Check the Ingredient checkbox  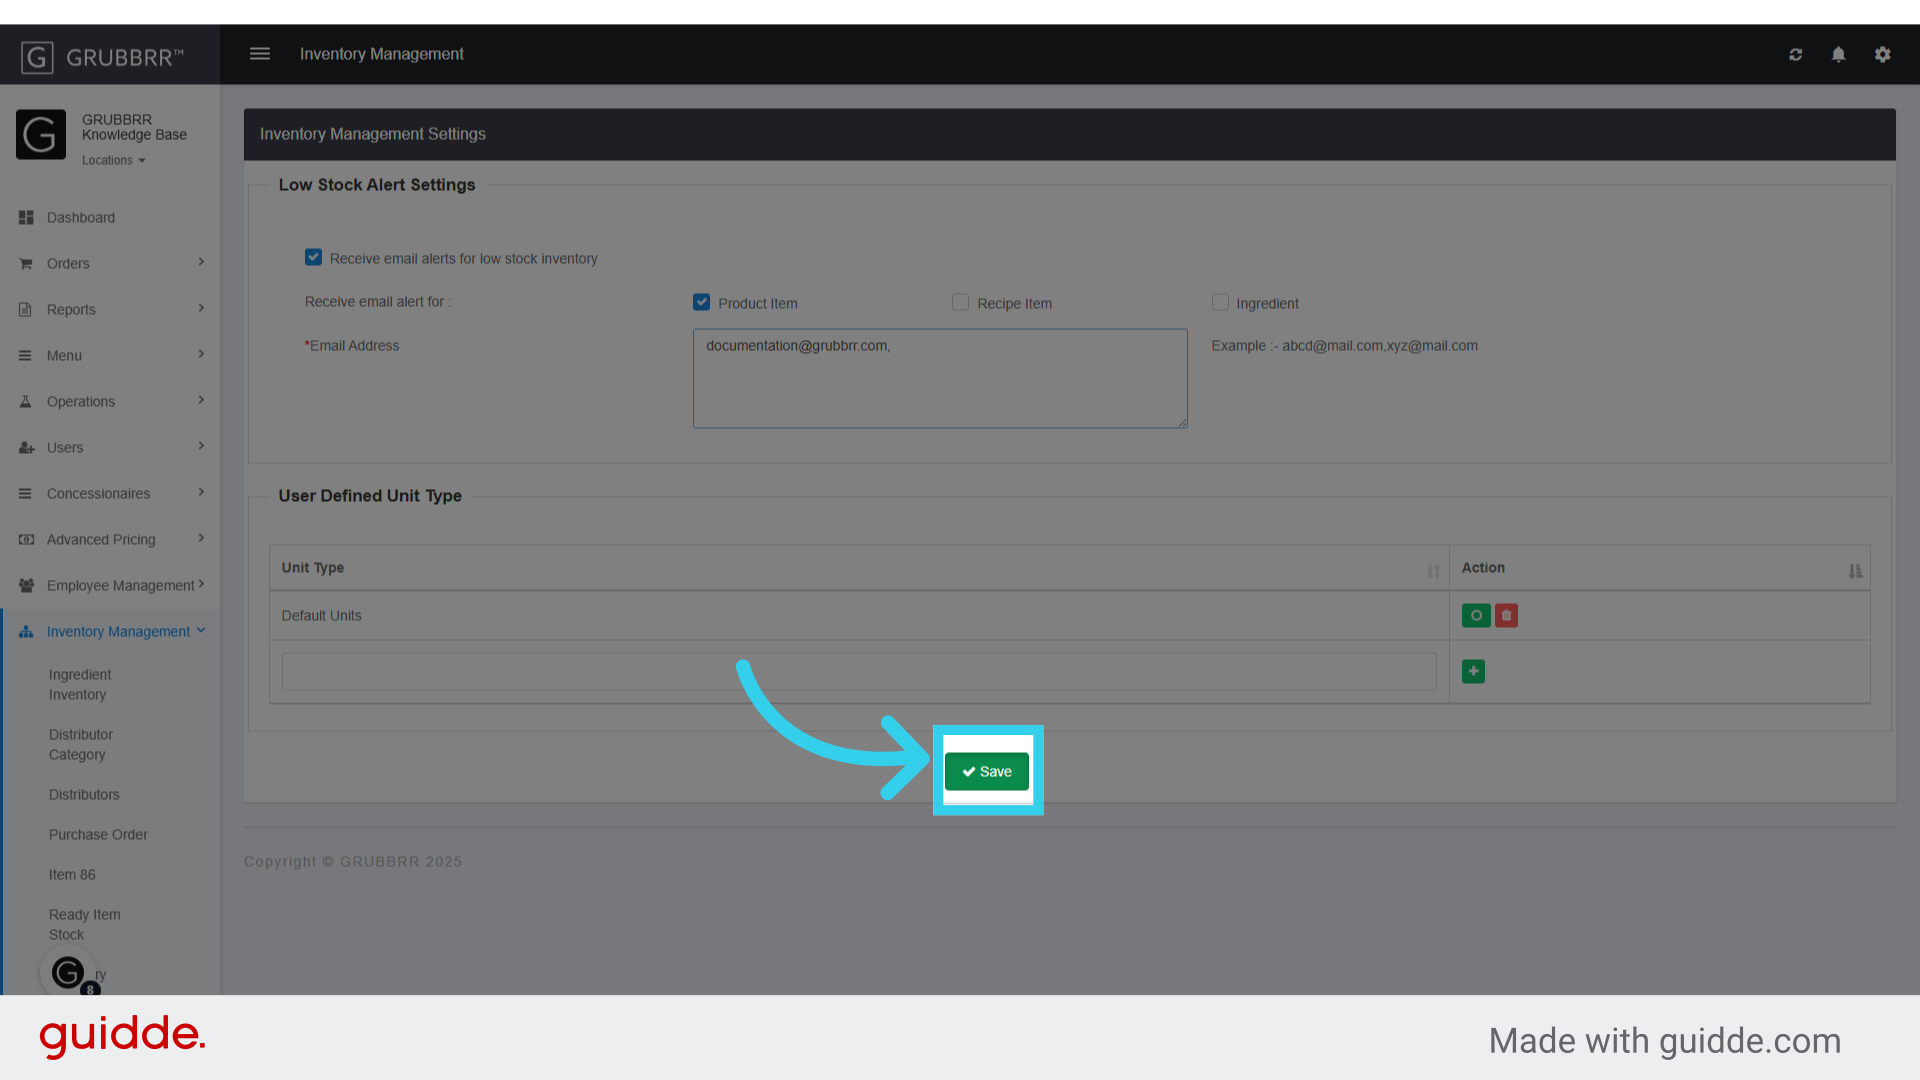click(x=1220, y=302)
